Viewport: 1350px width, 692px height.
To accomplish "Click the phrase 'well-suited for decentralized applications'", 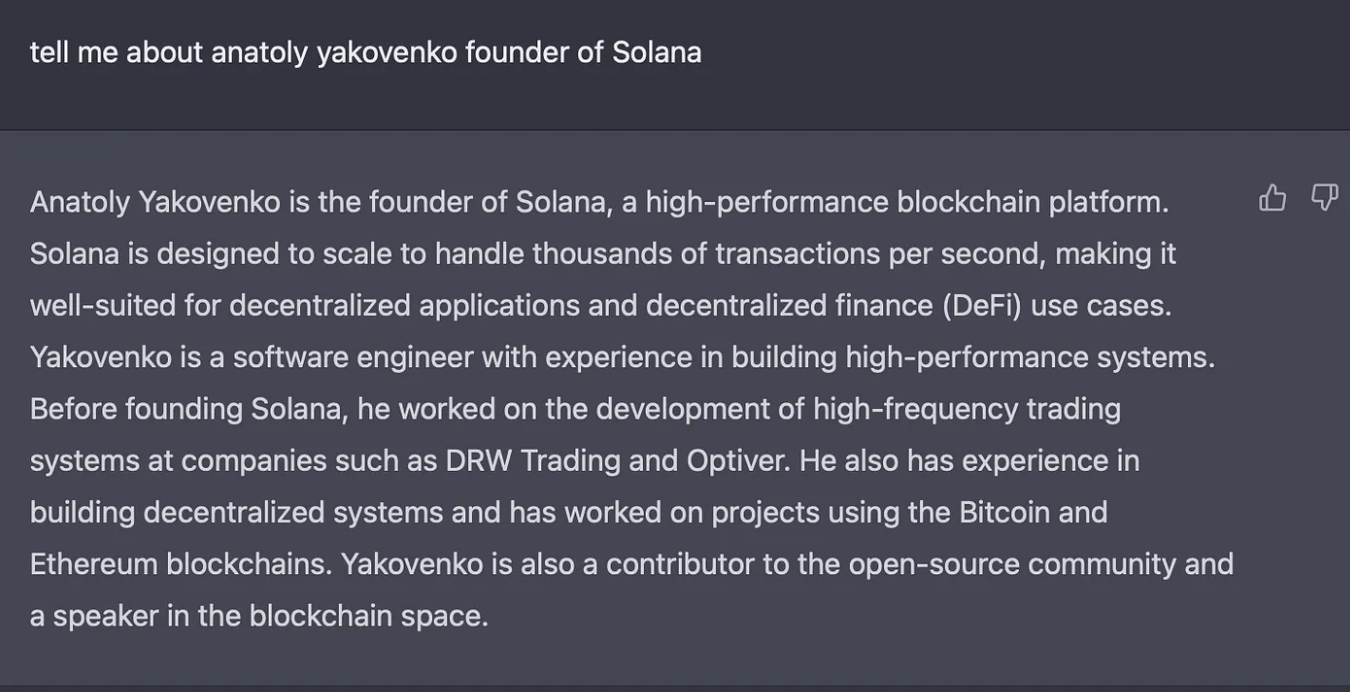I will (305, 305).
